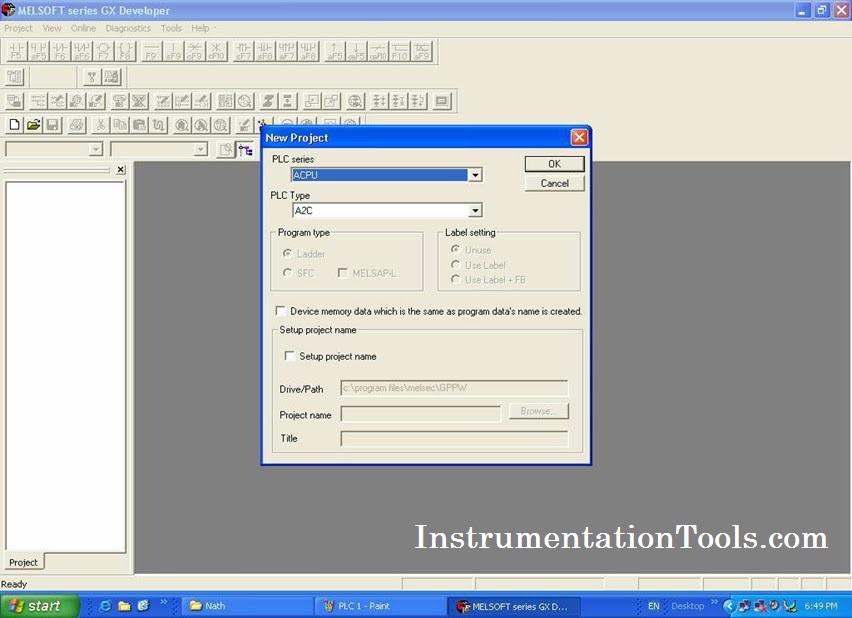852x618 pixels.
Task: Click the Save floppy disk icon
Action: point(53,125)
